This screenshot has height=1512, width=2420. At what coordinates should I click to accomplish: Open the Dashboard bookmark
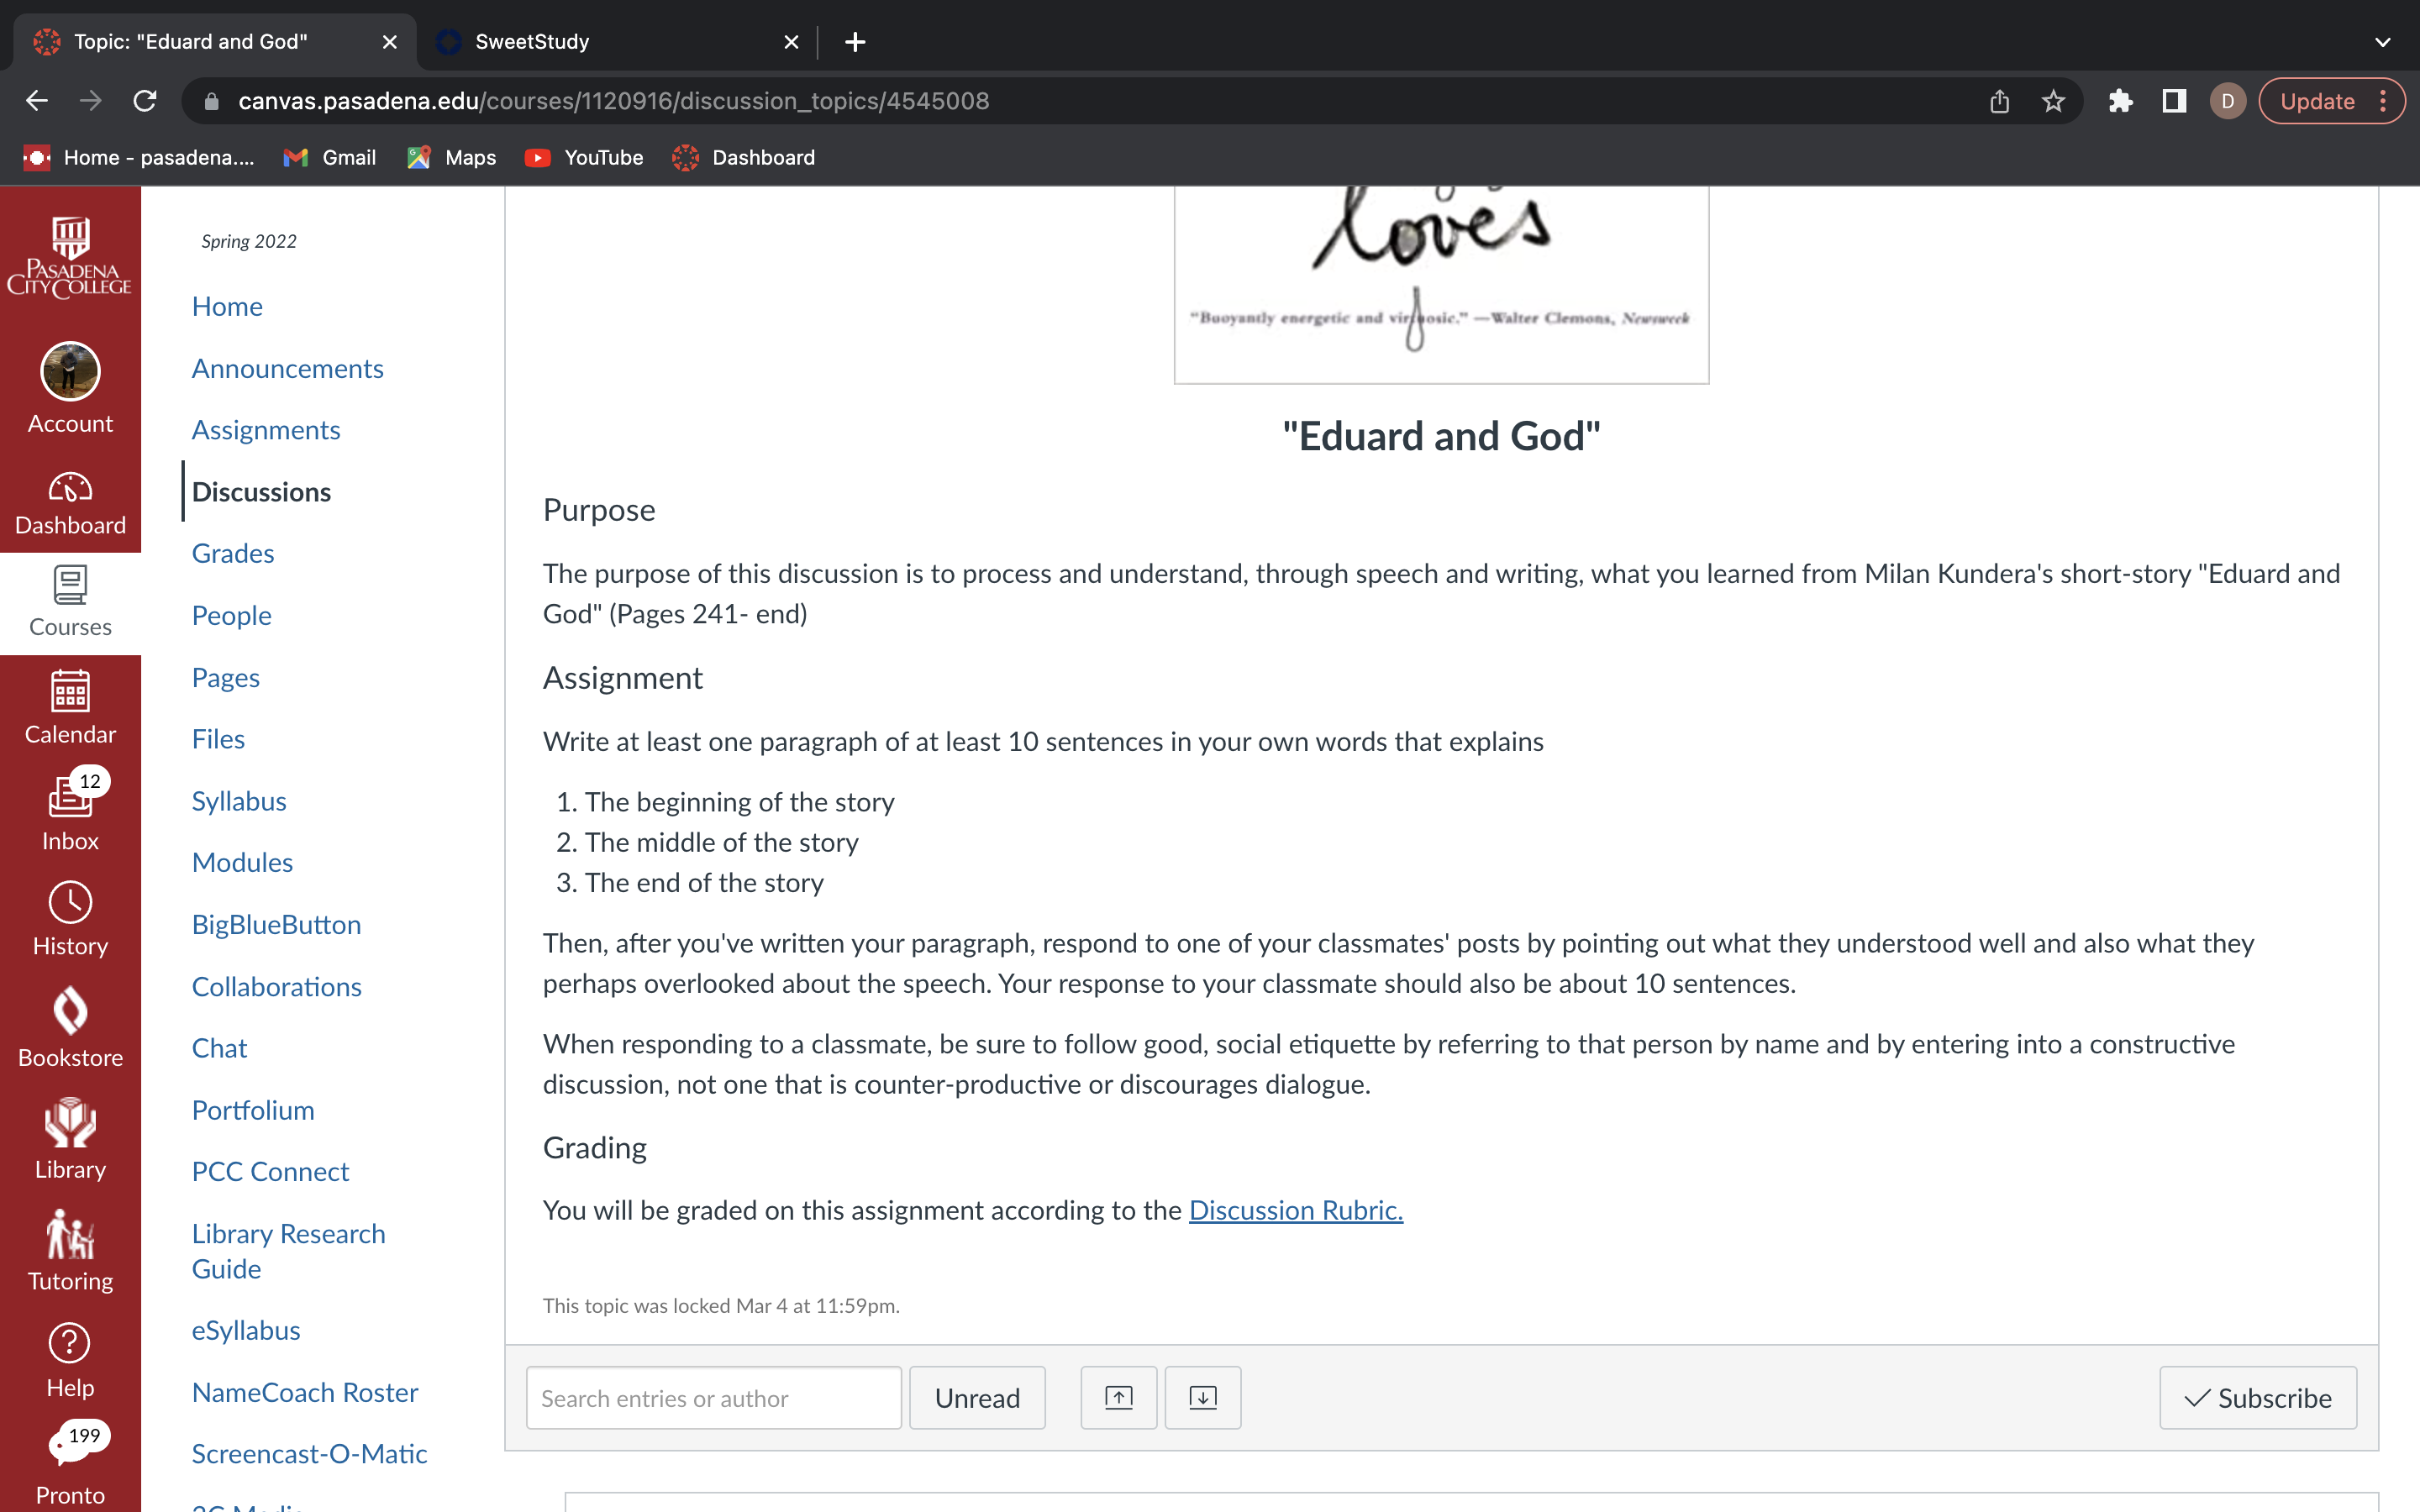point(743,157)
